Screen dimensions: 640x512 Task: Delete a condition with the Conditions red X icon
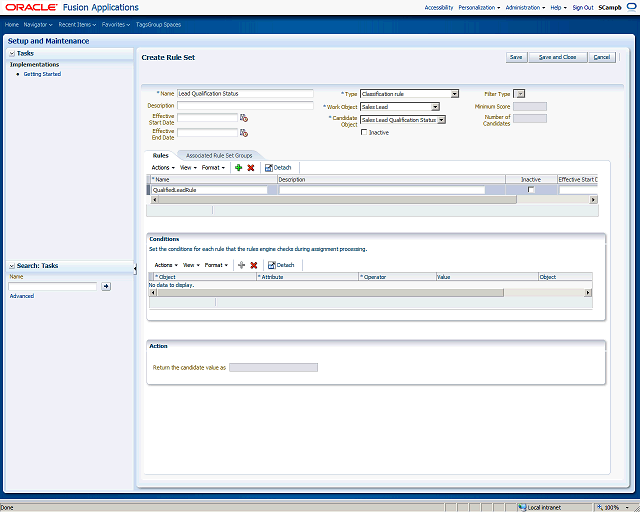point(253,265)
